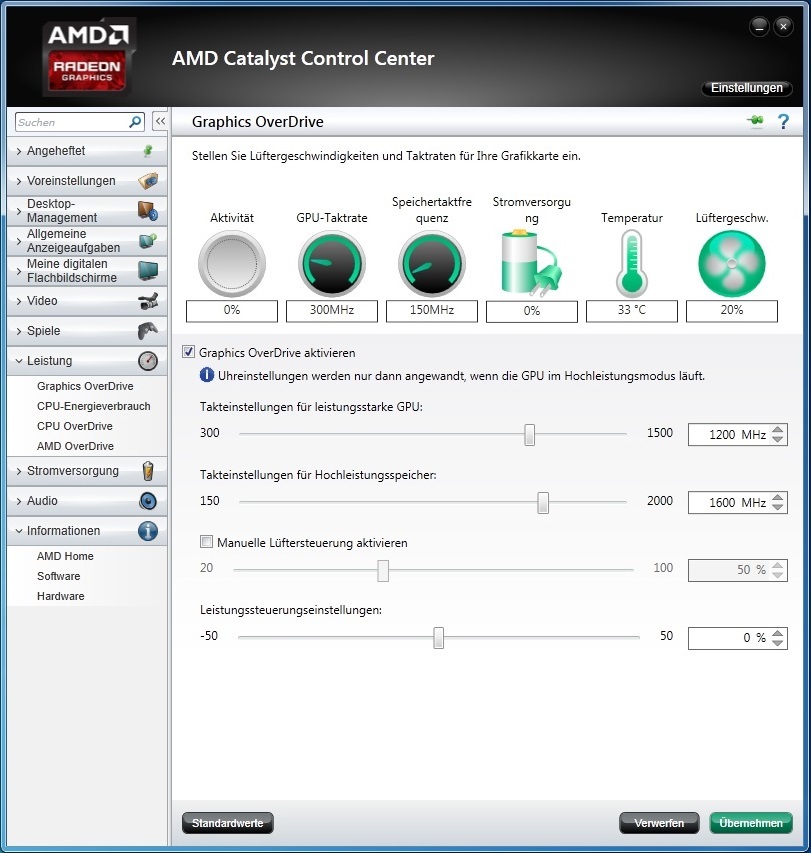This screenshot has height=853, width=811.
Task: Click the Audio speaker icon
Action: click(148, 500)
